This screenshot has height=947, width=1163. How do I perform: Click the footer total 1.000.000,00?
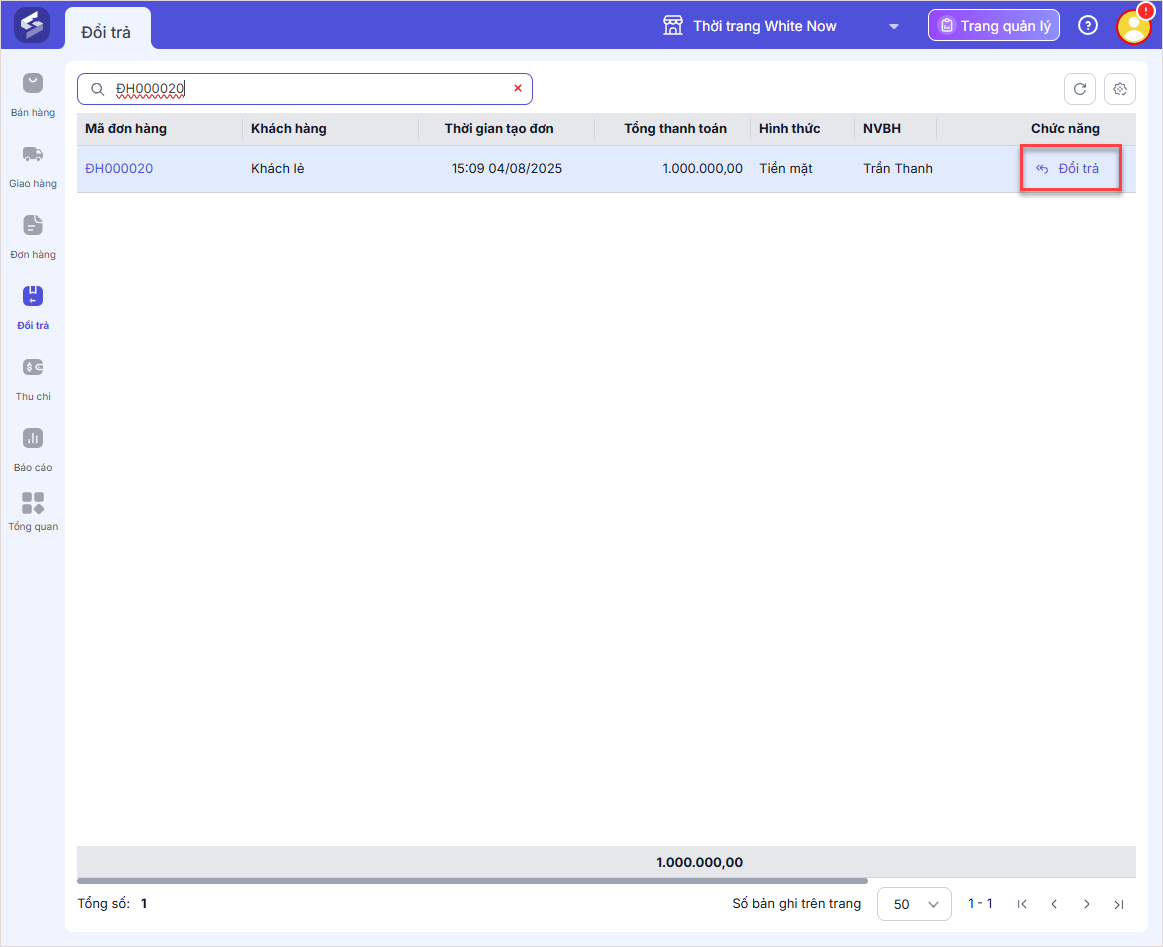pos(699,862)
